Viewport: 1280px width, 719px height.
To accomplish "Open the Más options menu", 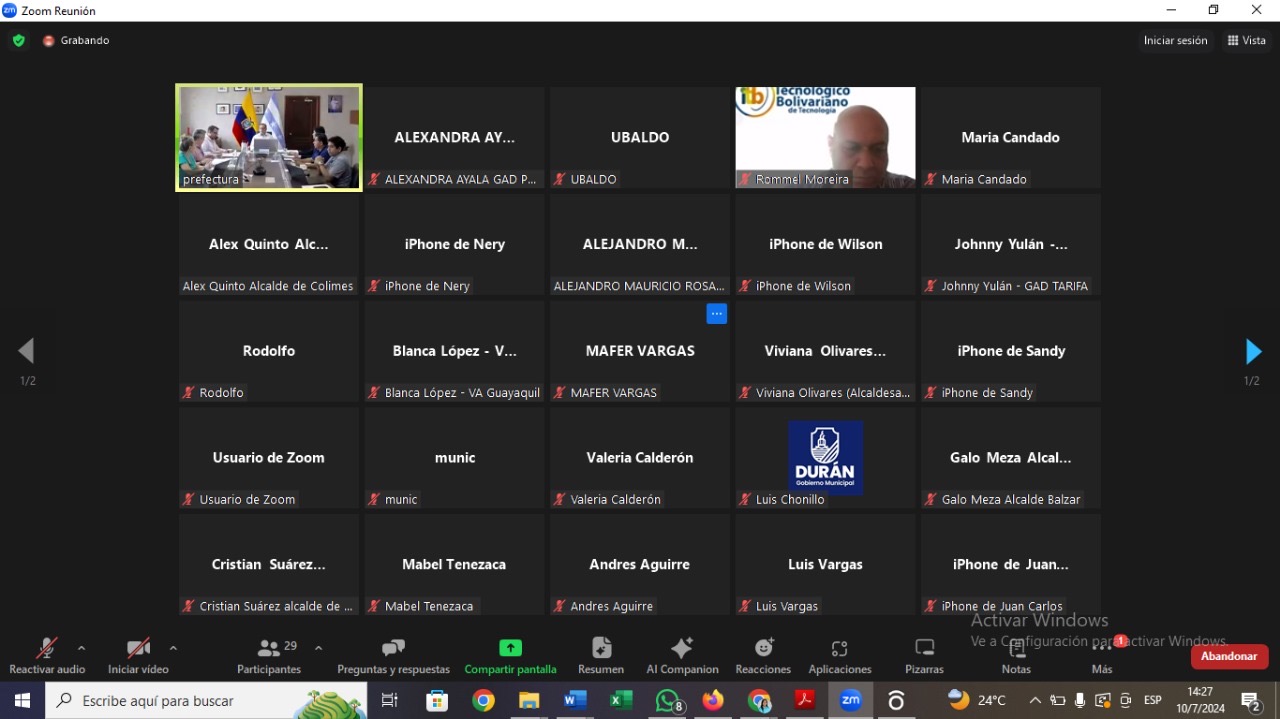I will [1102, 655].
